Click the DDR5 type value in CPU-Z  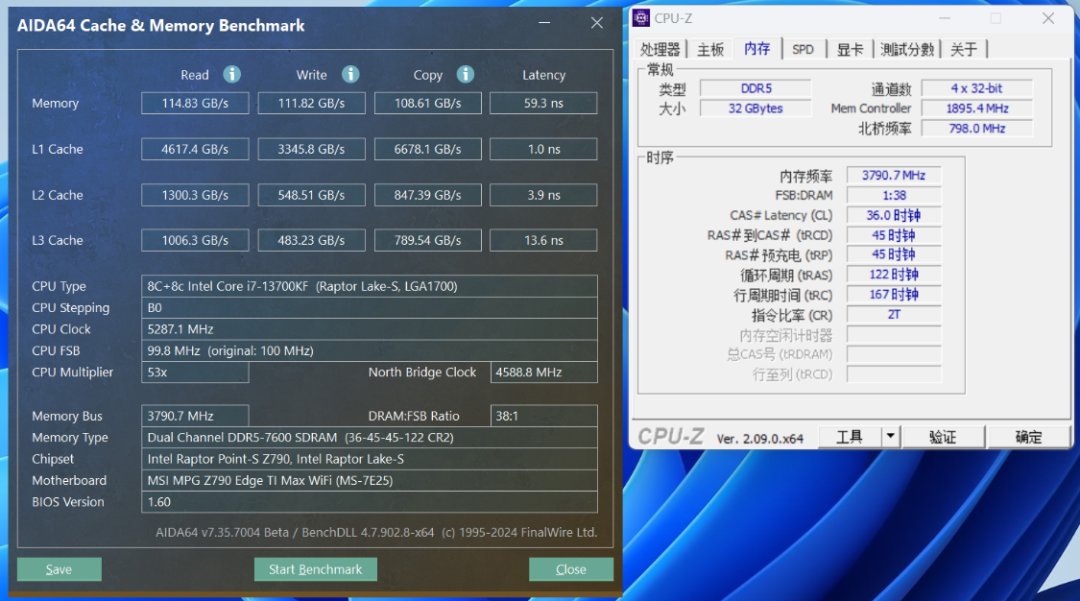point(756,89)
